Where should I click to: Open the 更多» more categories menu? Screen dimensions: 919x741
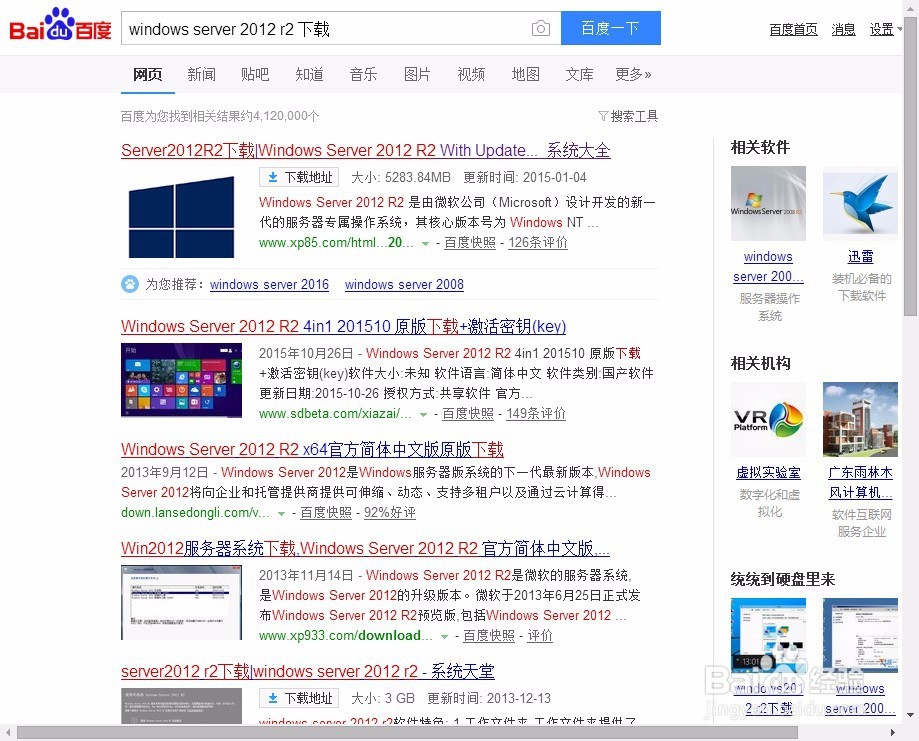coord(633,74)
